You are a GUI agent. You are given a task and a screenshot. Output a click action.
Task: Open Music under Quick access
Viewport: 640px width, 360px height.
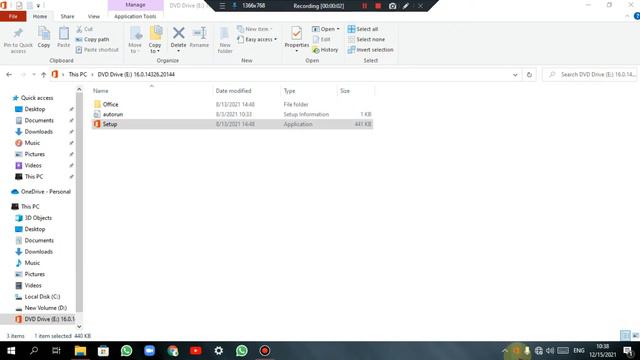pos(32,143)
